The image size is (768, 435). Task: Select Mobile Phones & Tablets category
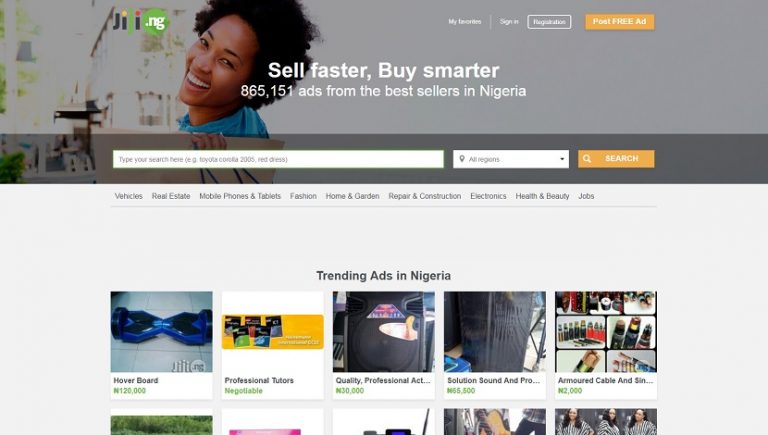coord(240,196)
